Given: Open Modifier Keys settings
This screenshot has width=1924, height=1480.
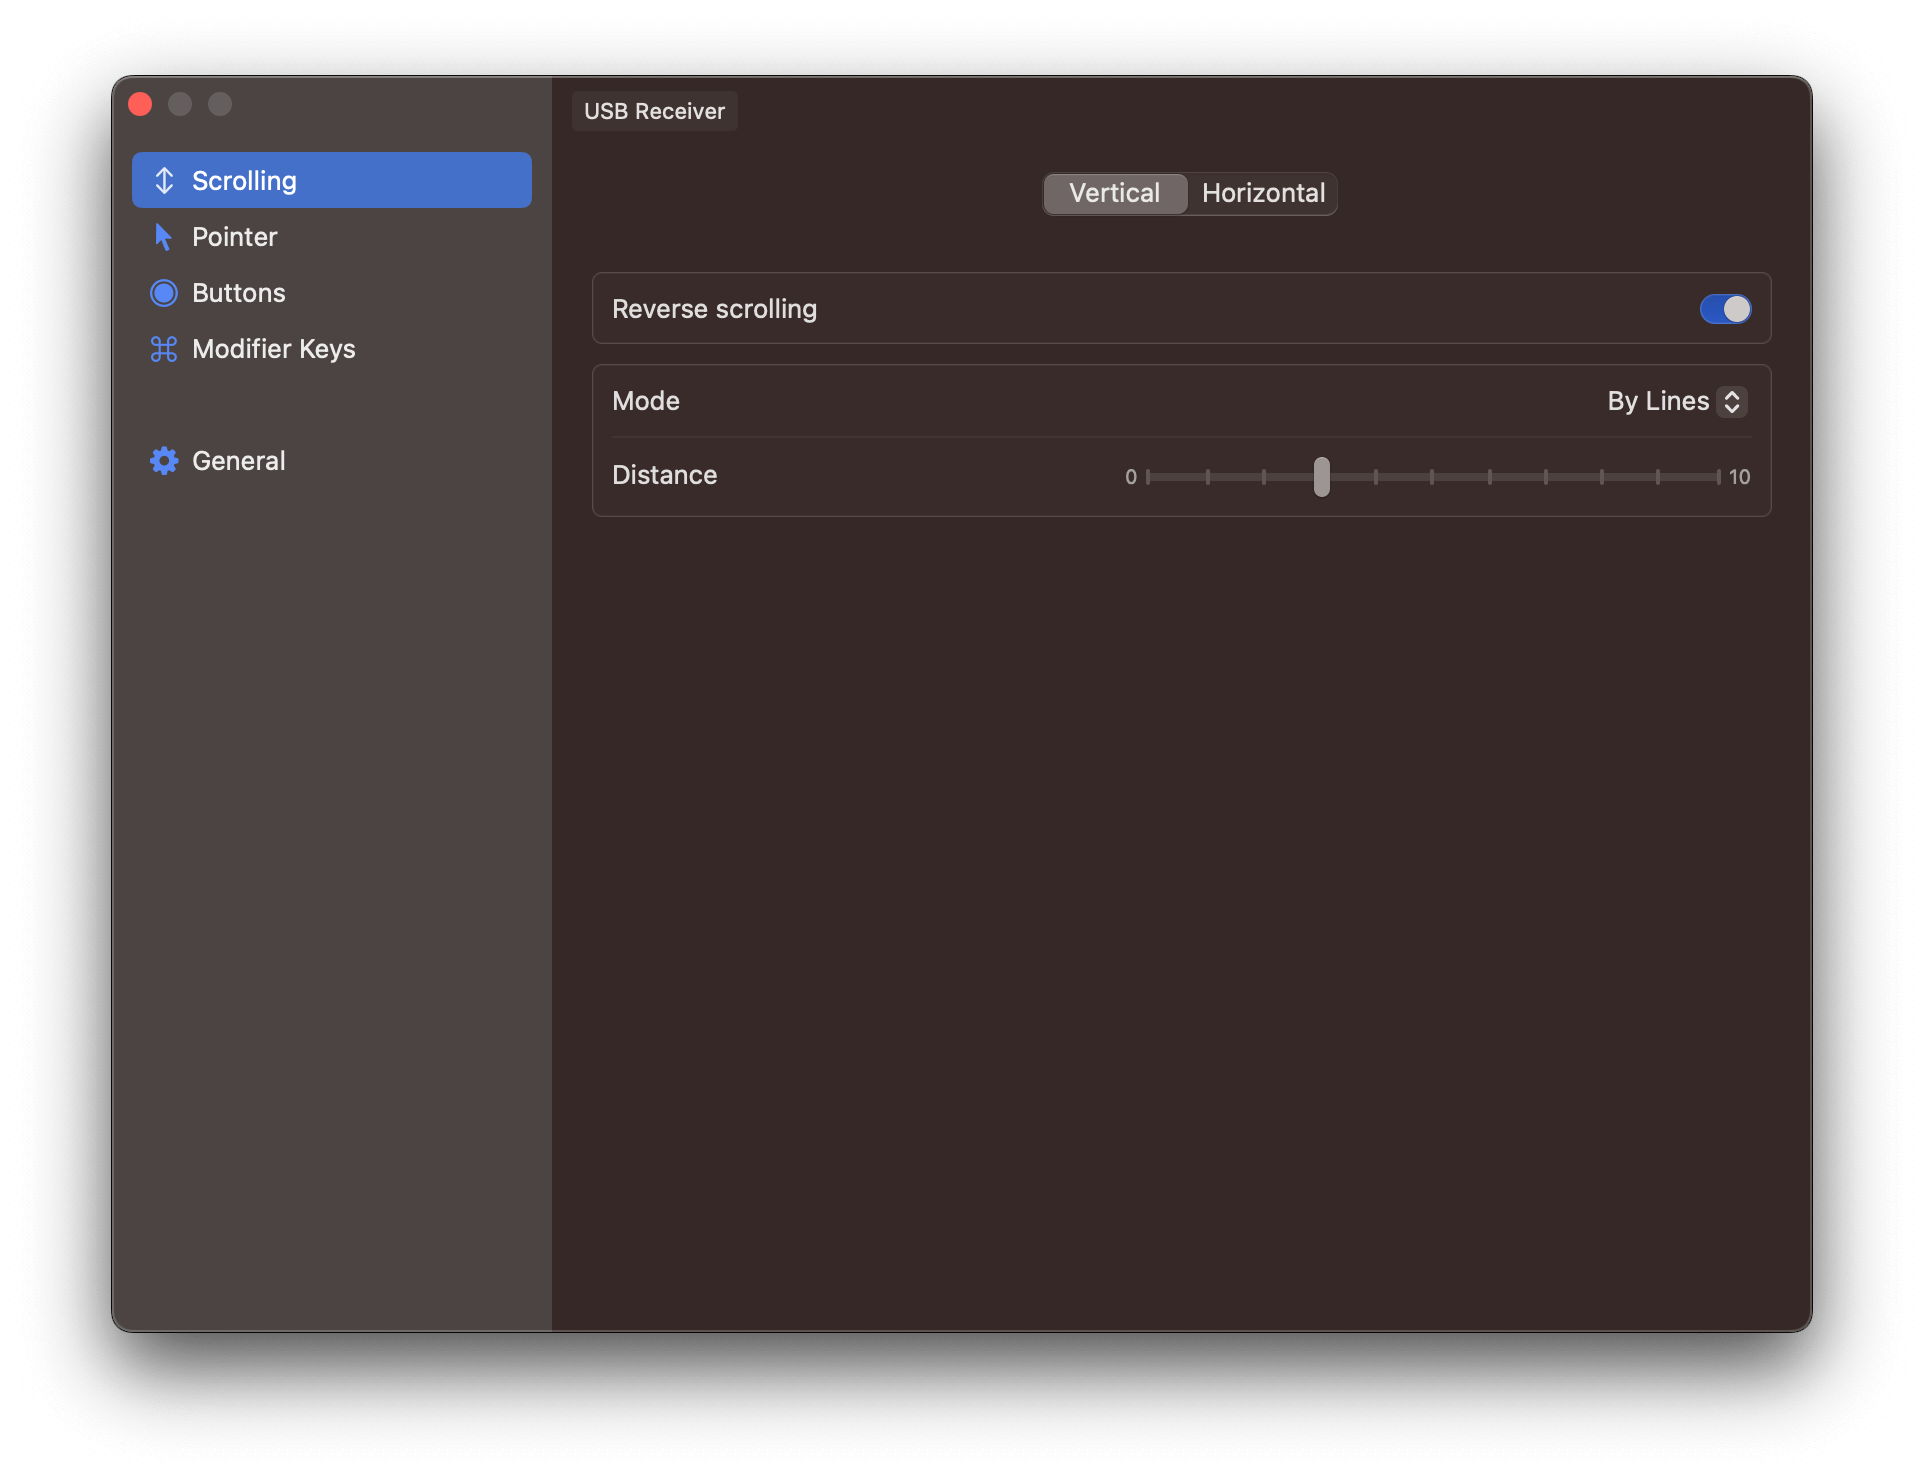Looking at the screenshot, I should [274, 349].
